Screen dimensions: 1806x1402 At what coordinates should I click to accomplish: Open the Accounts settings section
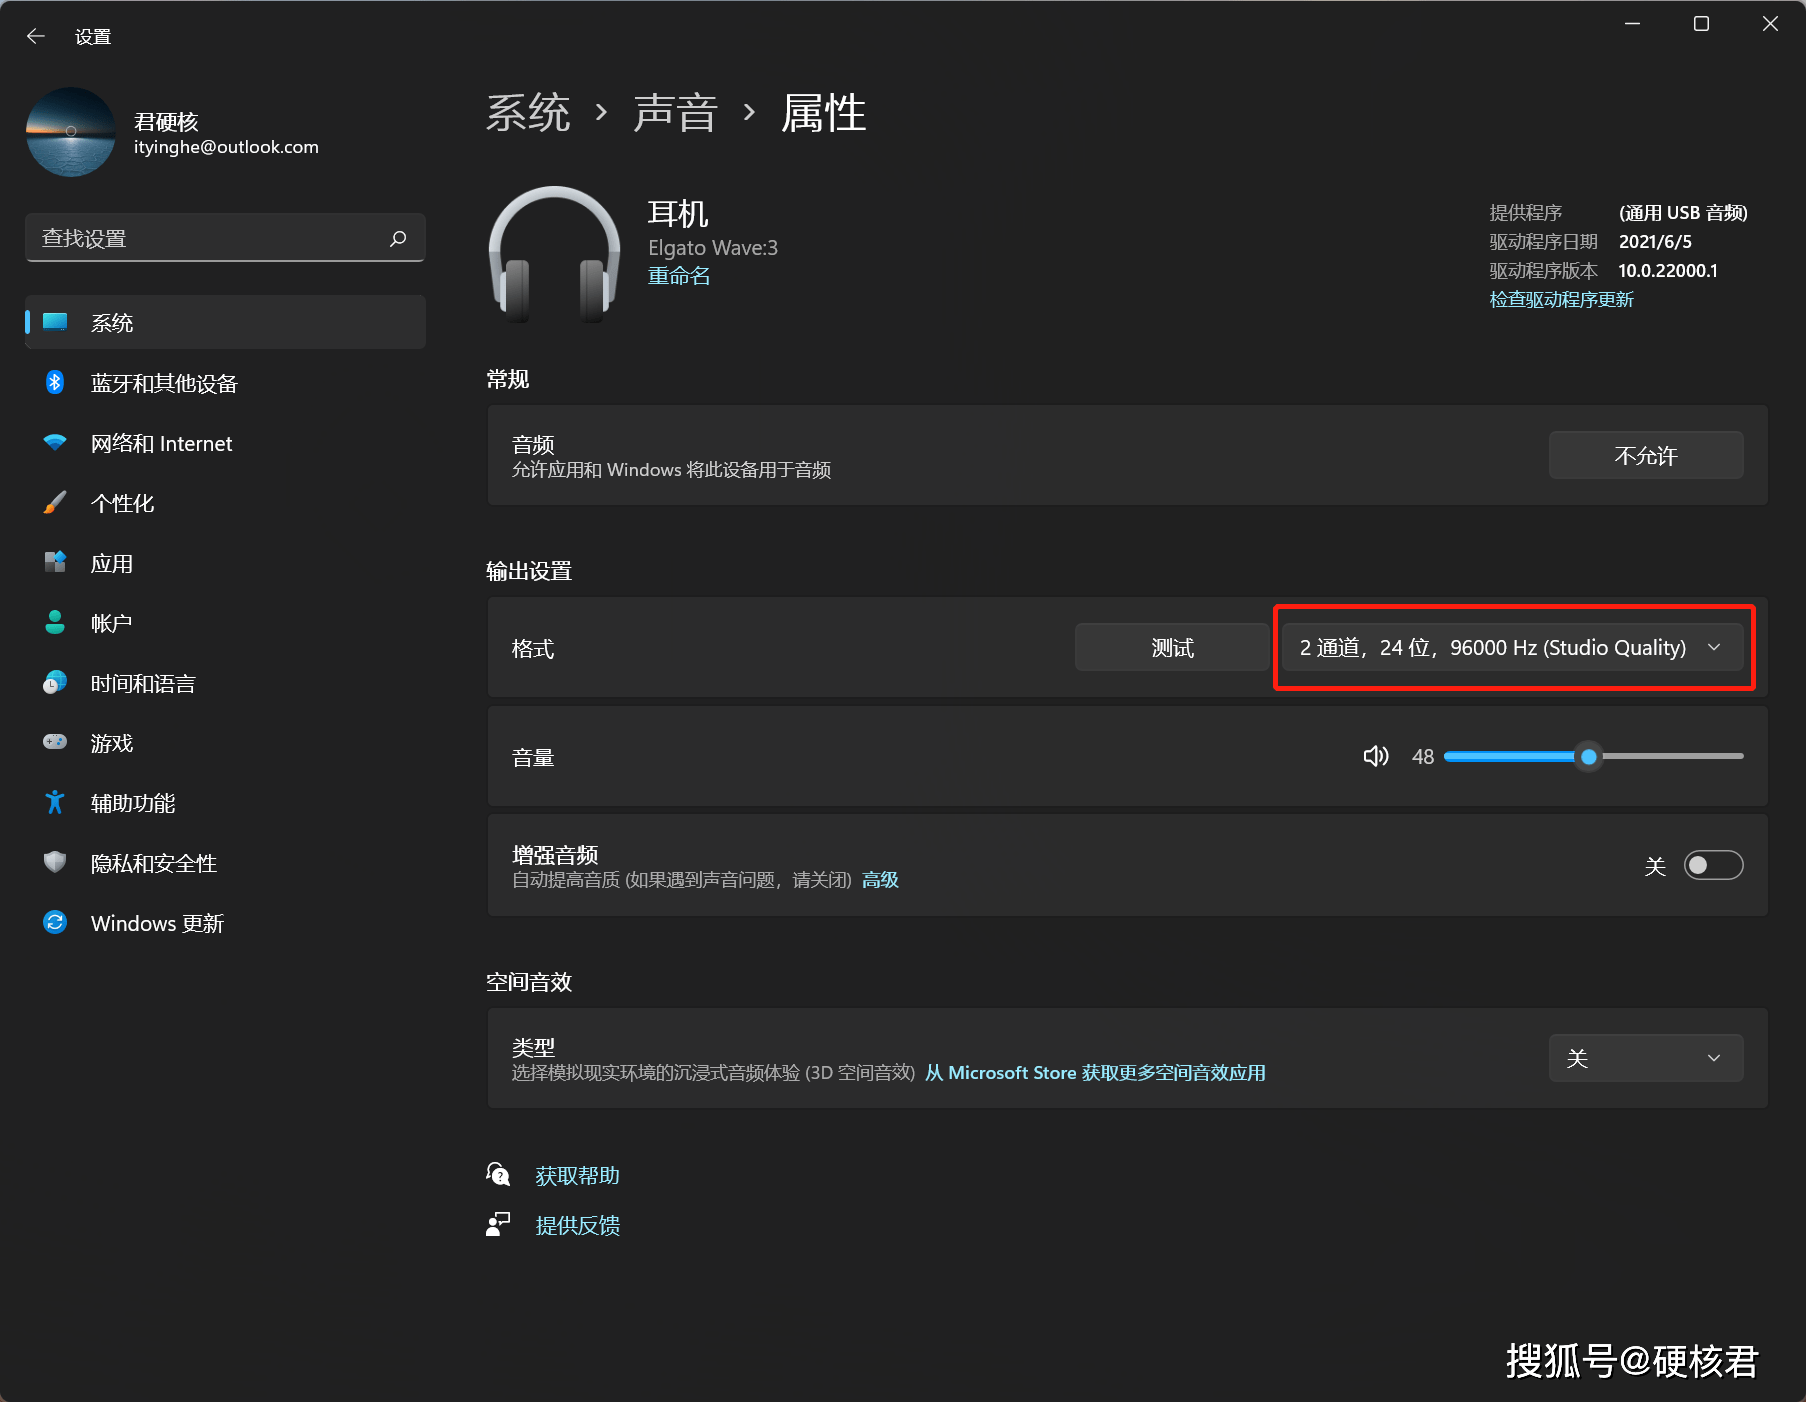(111, 623)
